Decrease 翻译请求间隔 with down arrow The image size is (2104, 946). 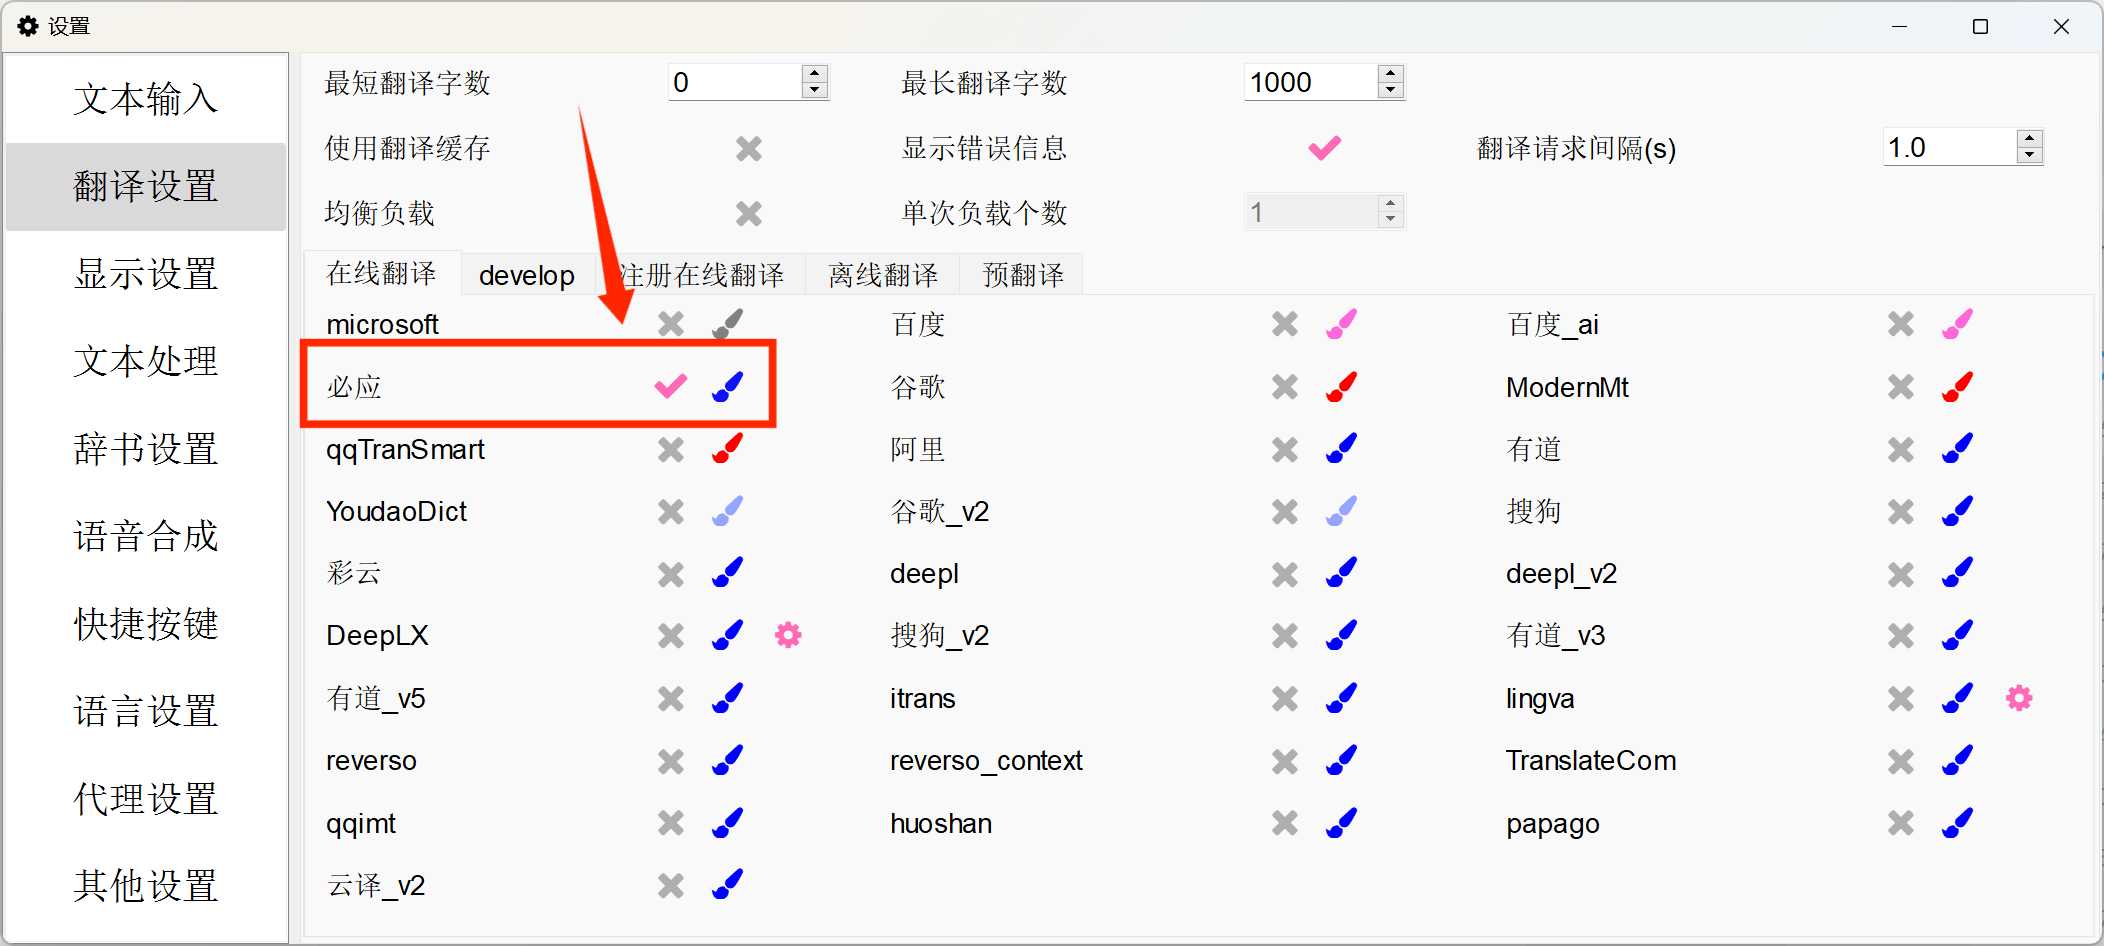coord(2029,155)
